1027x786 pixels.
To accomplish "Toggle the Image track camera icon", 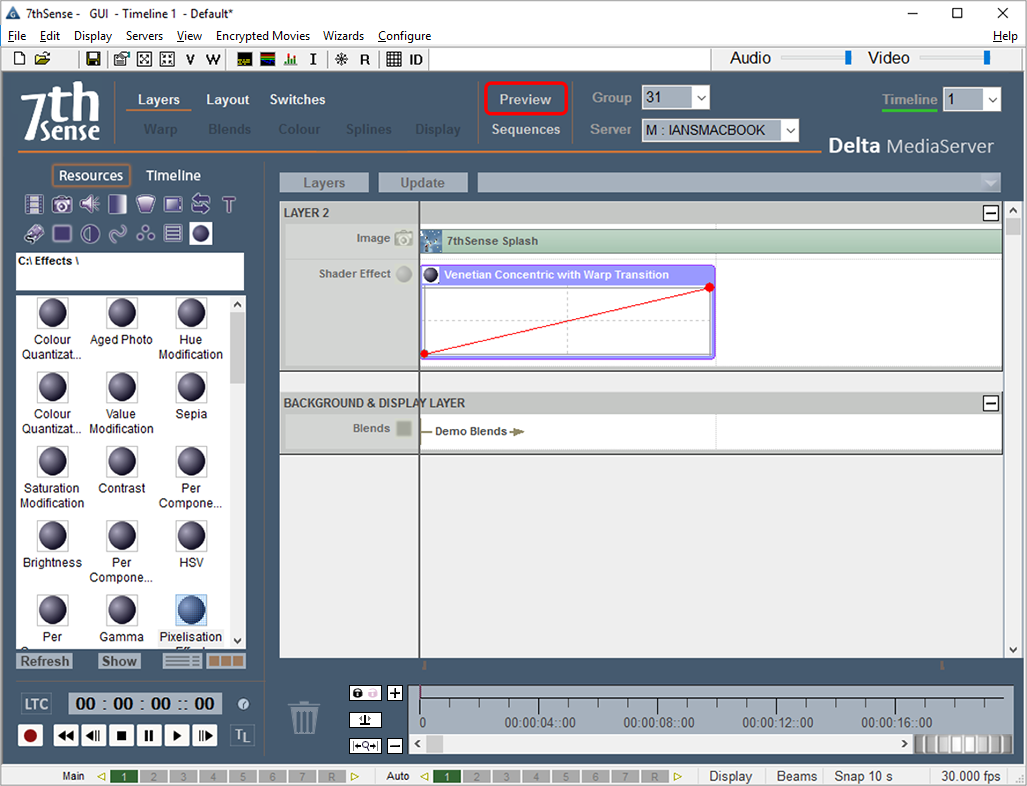I will tap(403, 238).
